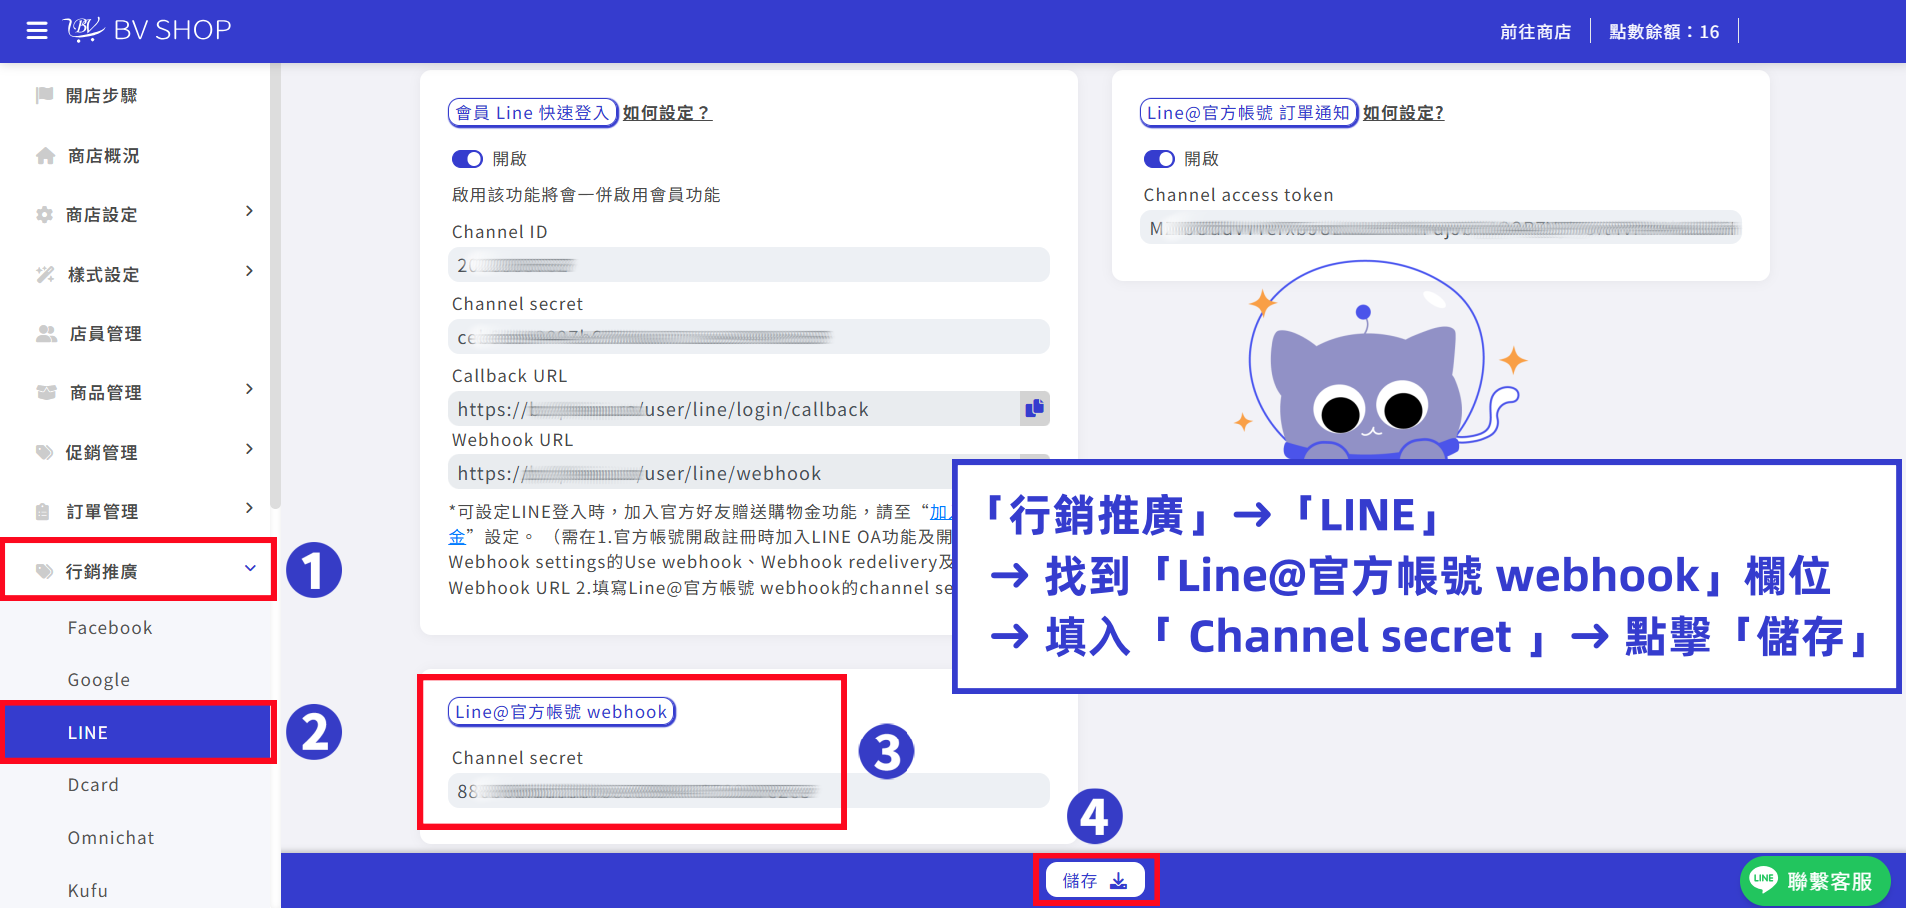The width and height of the screenshot is (1906, 908).
Task: Expand the 樣式設定 chevron
Action: click(249, 271)
